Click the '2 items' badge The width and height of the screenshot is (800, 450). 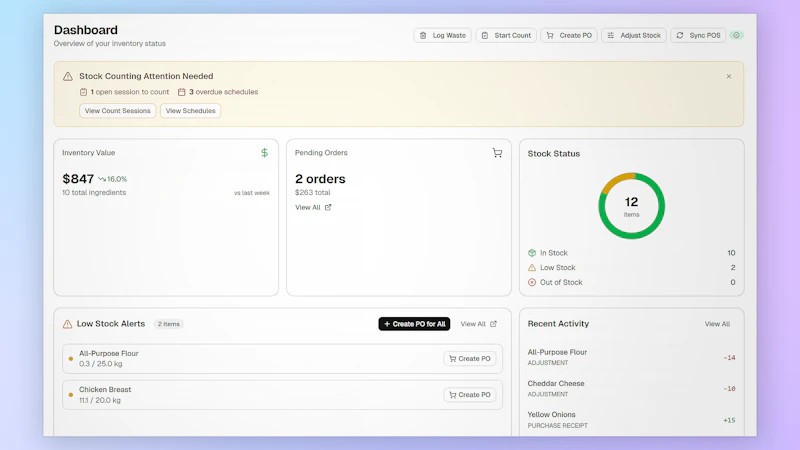click(x=168, y=324)
